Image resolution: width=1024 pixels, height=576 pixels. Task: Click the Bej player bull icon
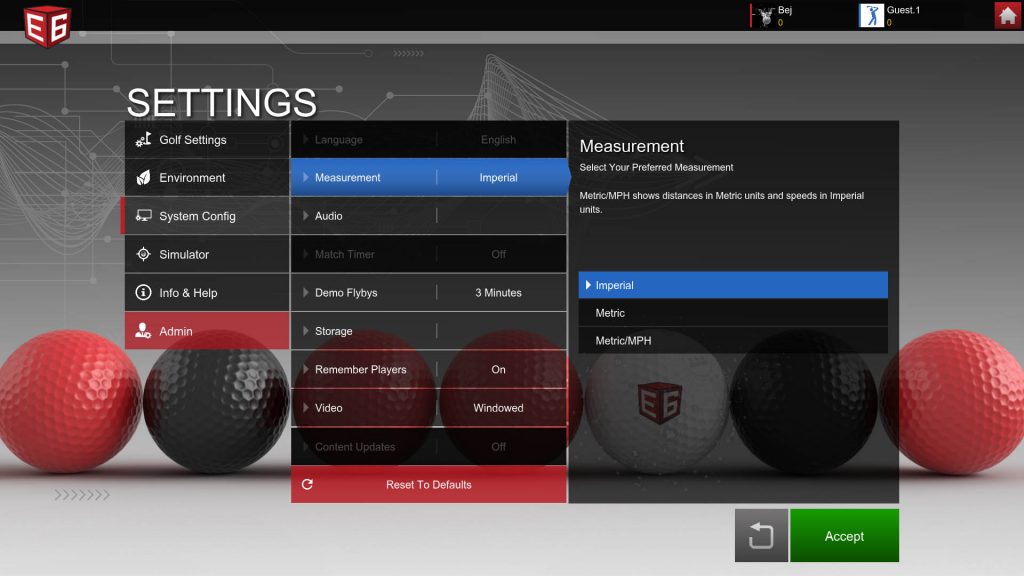(765, 16)
